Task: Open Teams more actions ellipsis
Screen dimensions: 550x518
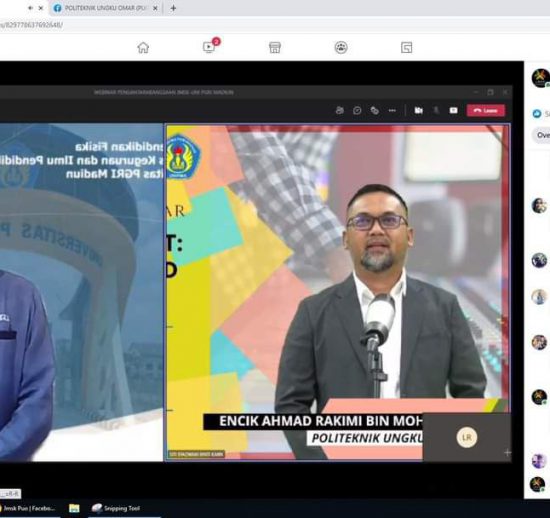Action: [392, 110]
